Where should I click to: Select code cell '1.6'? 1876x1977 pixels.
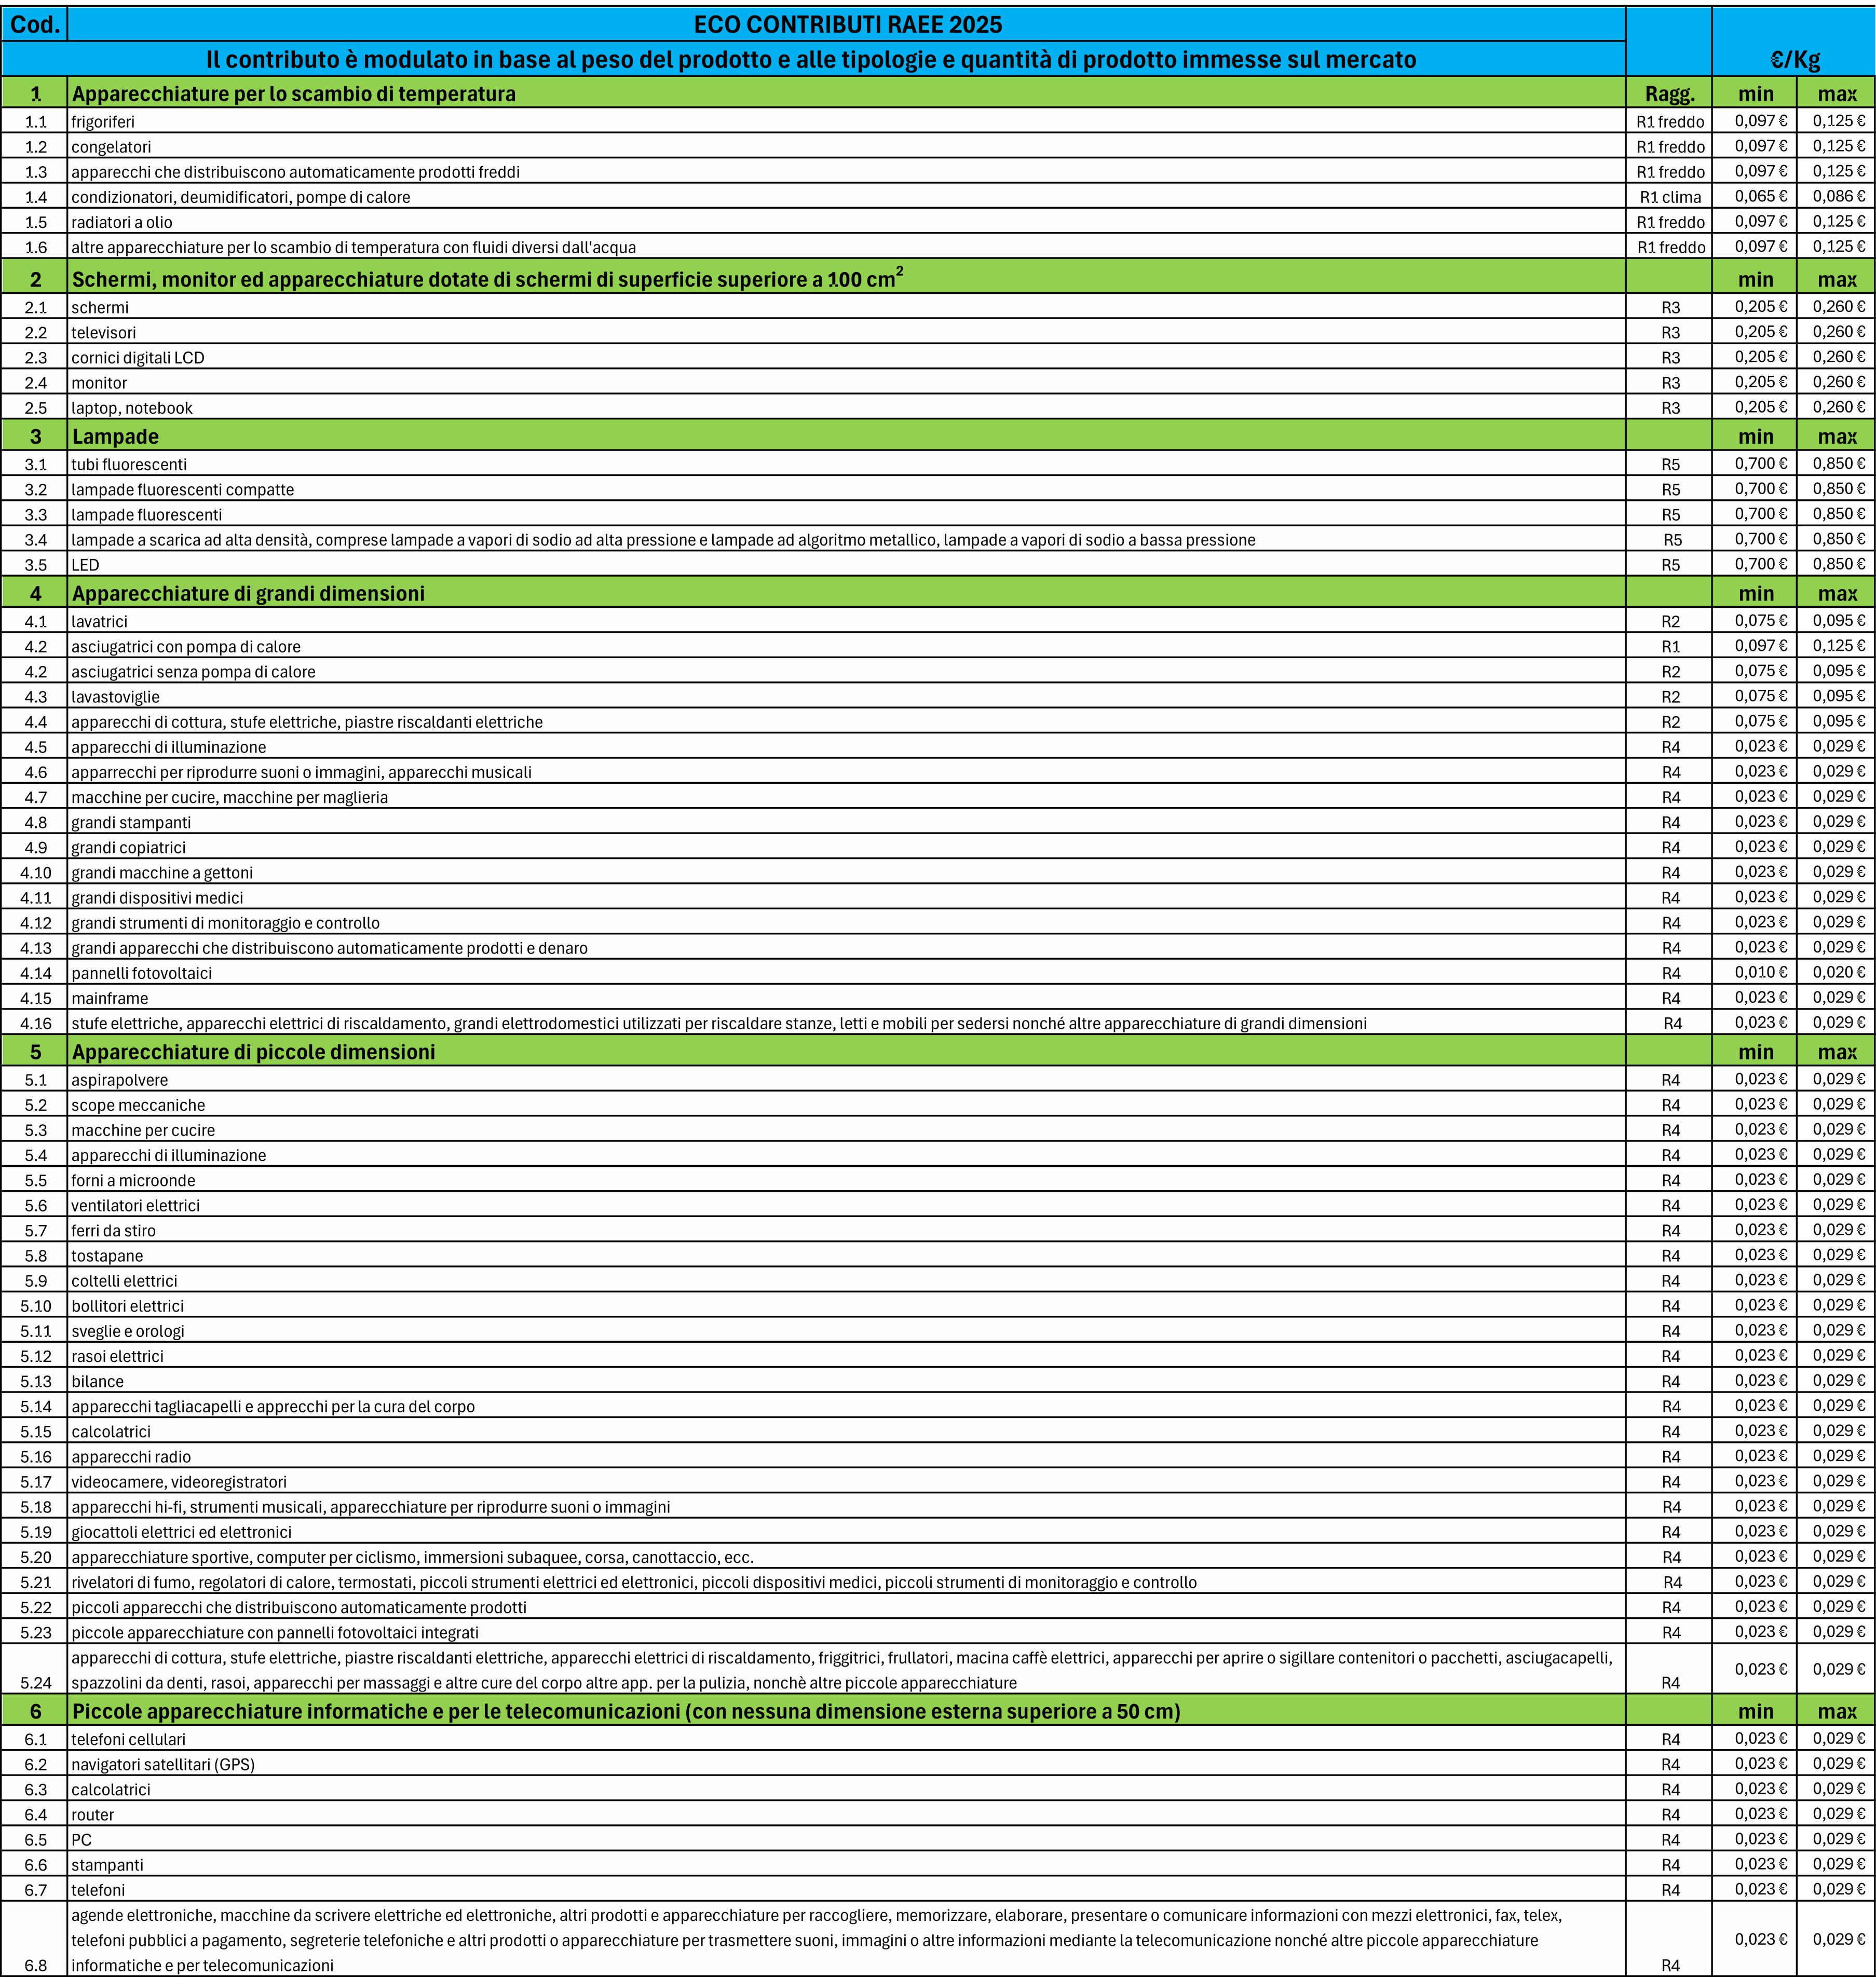click(x=35, y=247)
